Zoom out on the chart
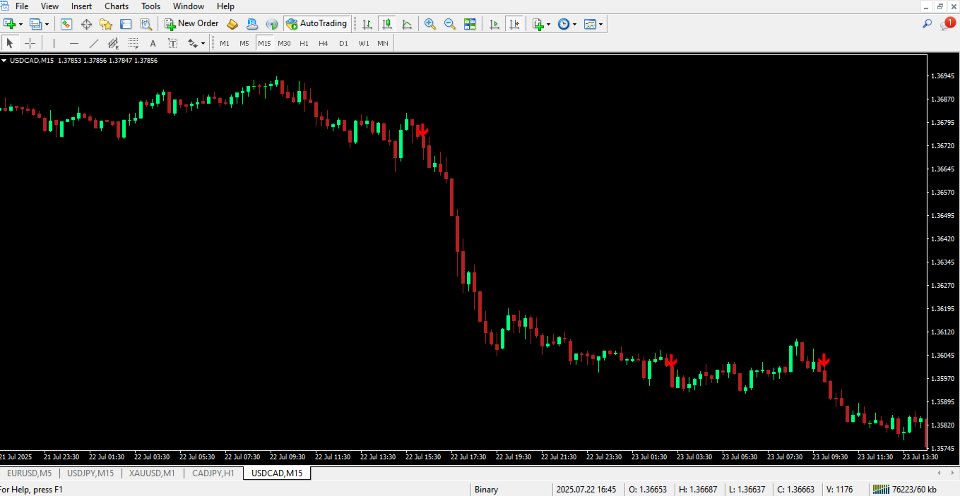This screenshot has height=496, width=960. pyautogui.click(x=449, y=24)
